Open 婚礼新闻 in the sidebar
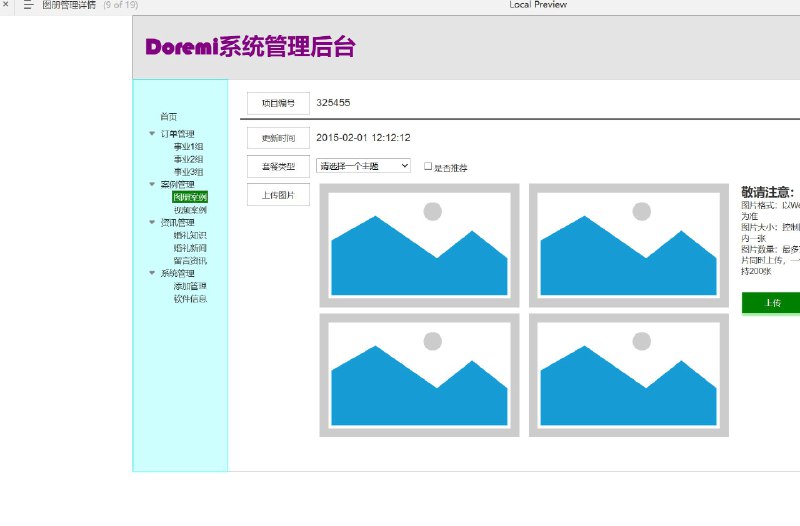 coord(190,248)
